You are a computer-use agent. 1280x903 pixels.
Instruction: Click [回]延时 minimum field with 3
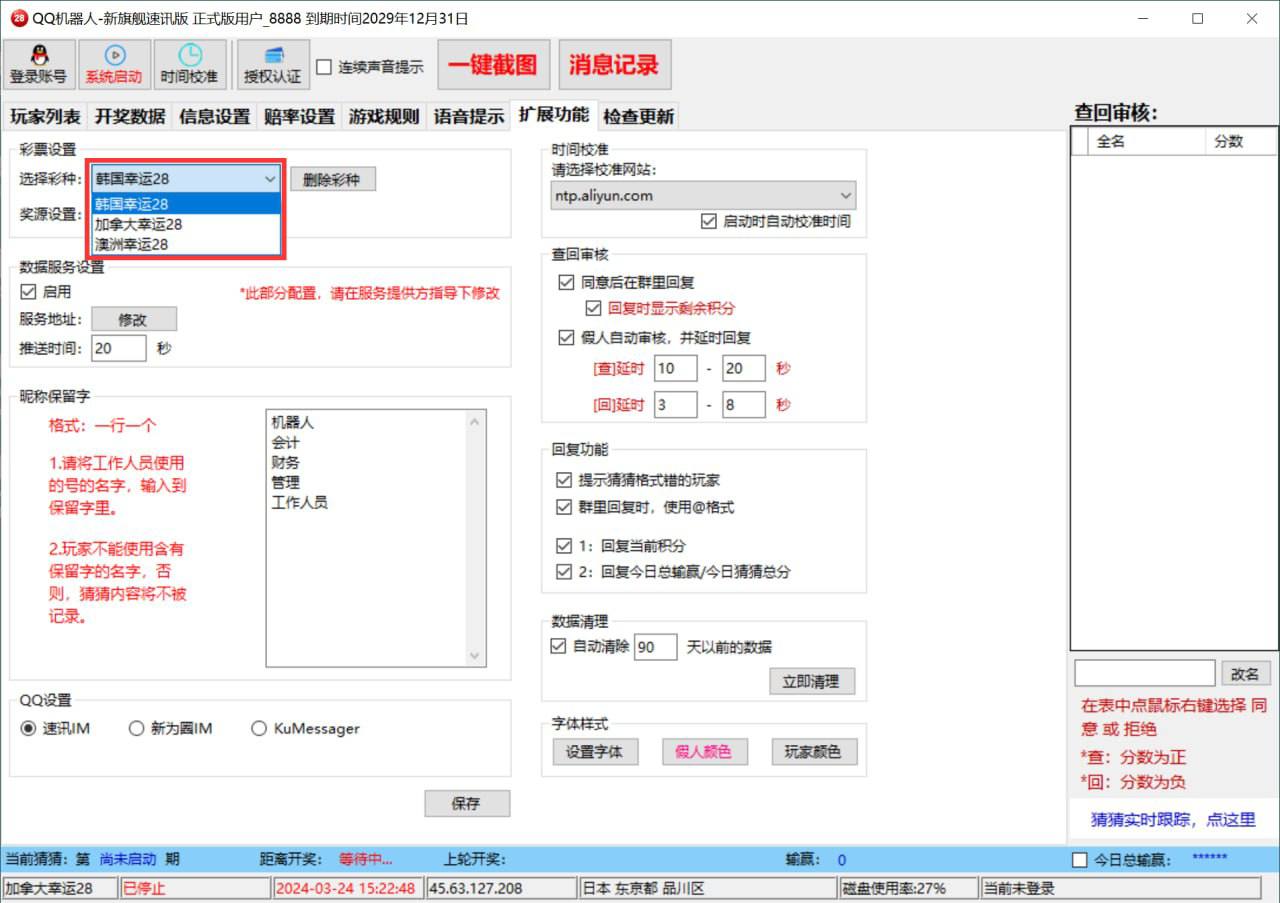point(677,405)
